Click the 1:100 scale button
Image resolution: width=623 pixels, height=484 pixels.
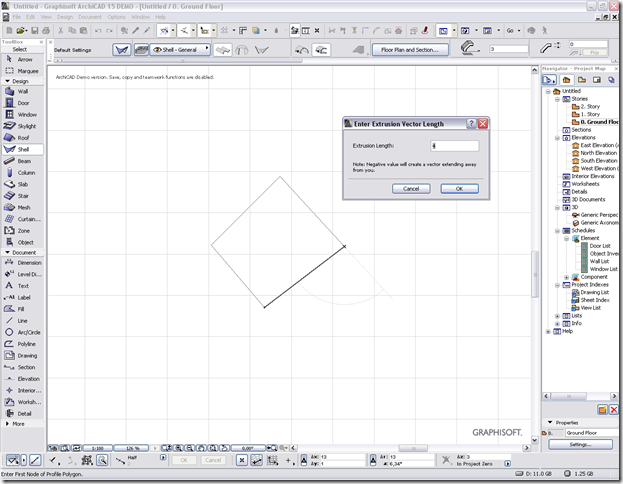[x=98, y=448]
